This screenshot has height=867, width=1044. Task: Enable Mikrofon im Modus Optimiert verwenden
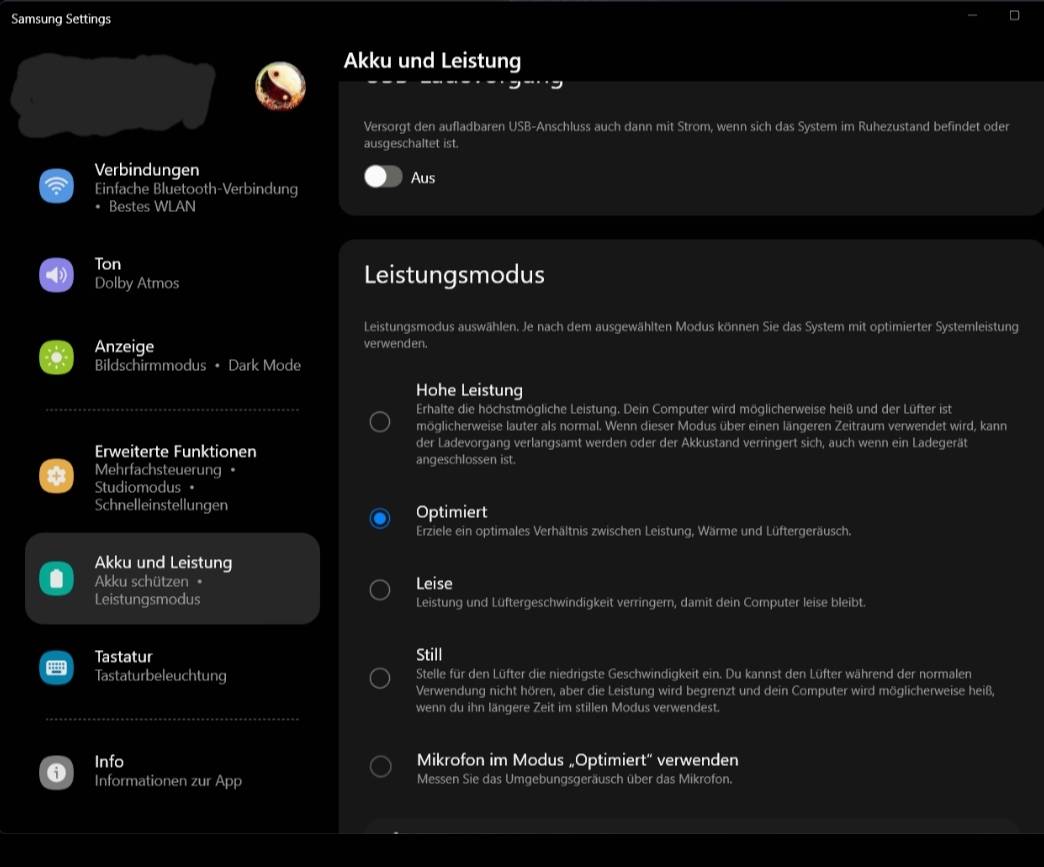click(x=380, y=766)
